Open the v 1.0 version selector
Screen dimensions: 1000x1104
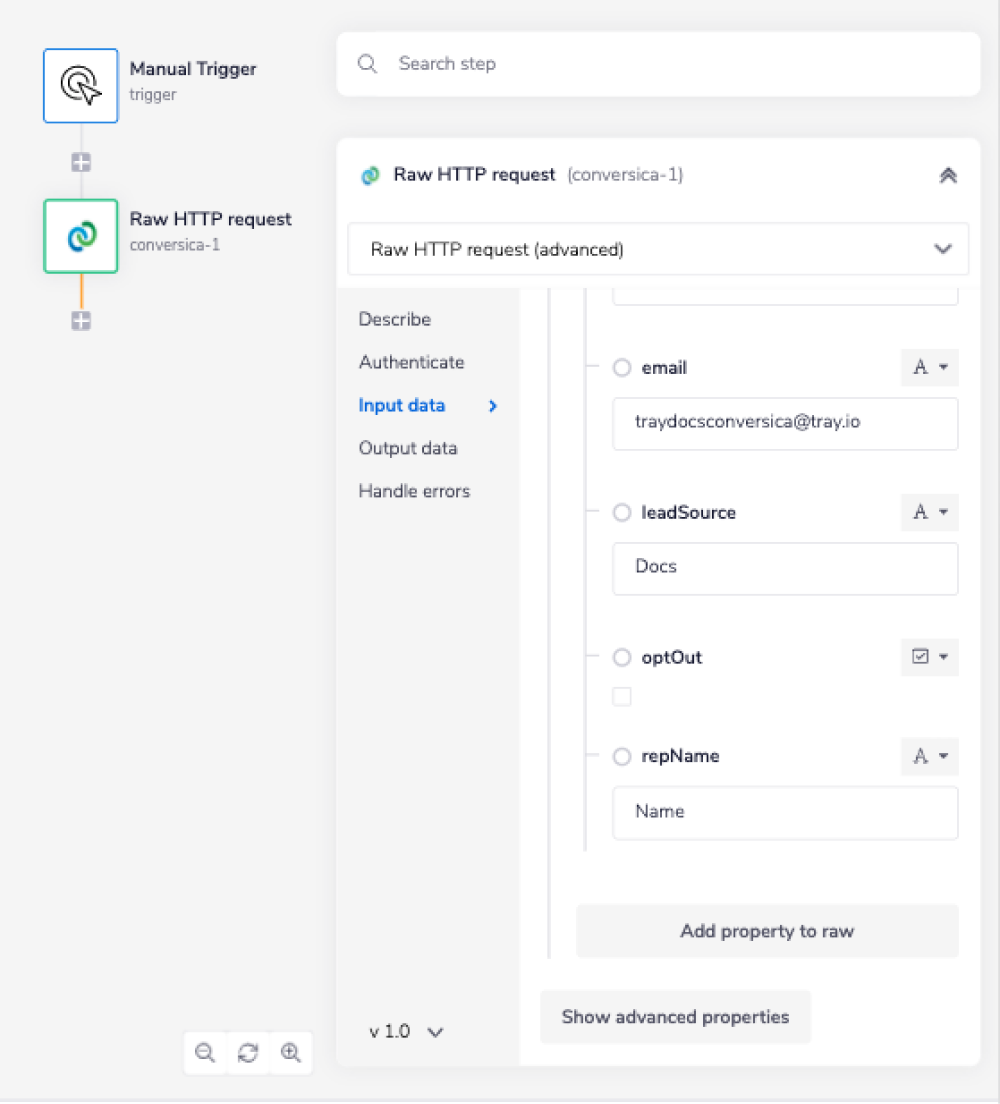click(406, 1031)
